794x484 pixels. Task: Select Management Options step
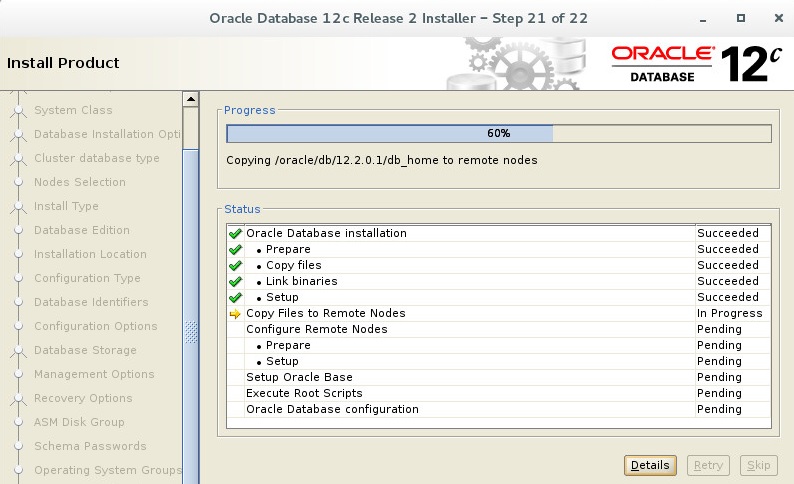94,374
